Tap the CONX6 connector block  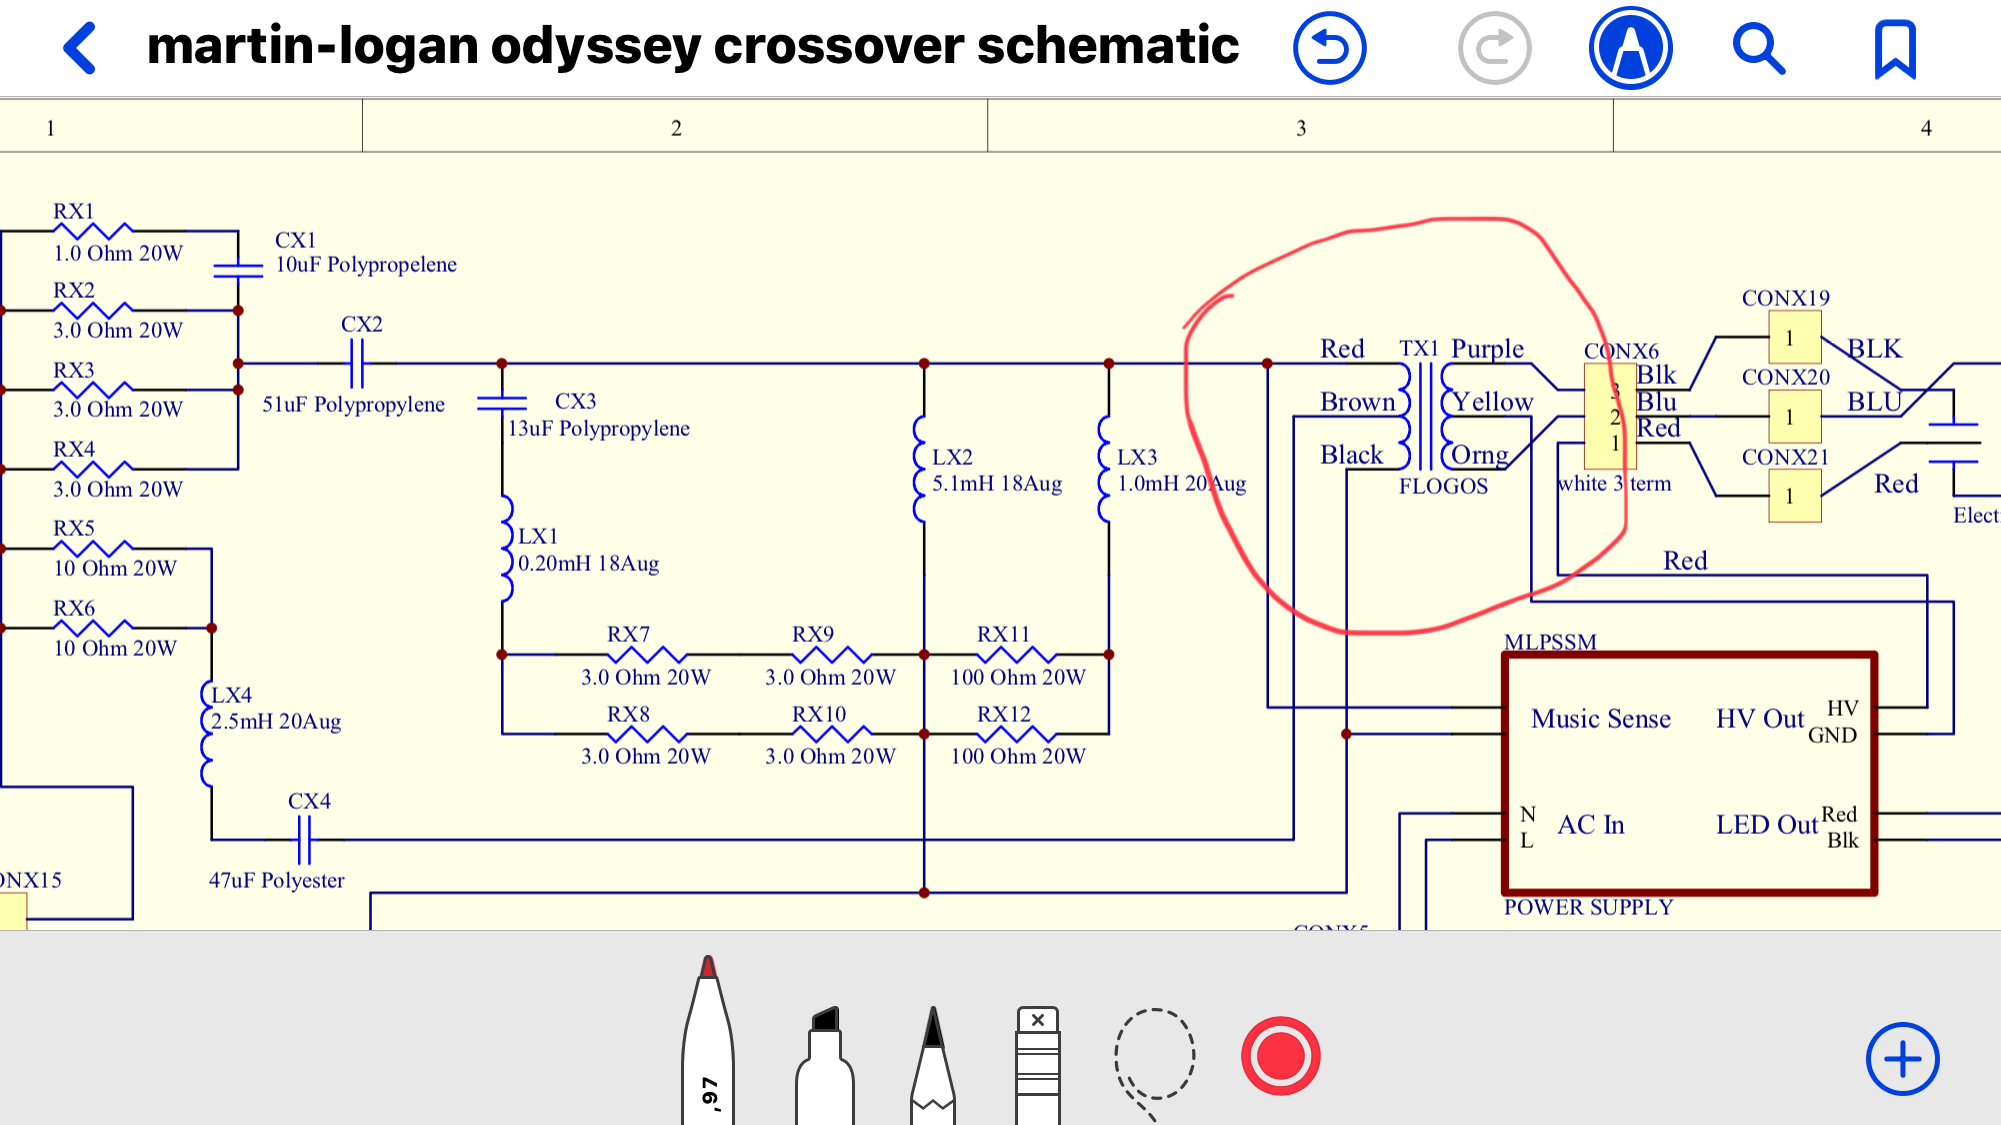click(x=1610, y=416)
